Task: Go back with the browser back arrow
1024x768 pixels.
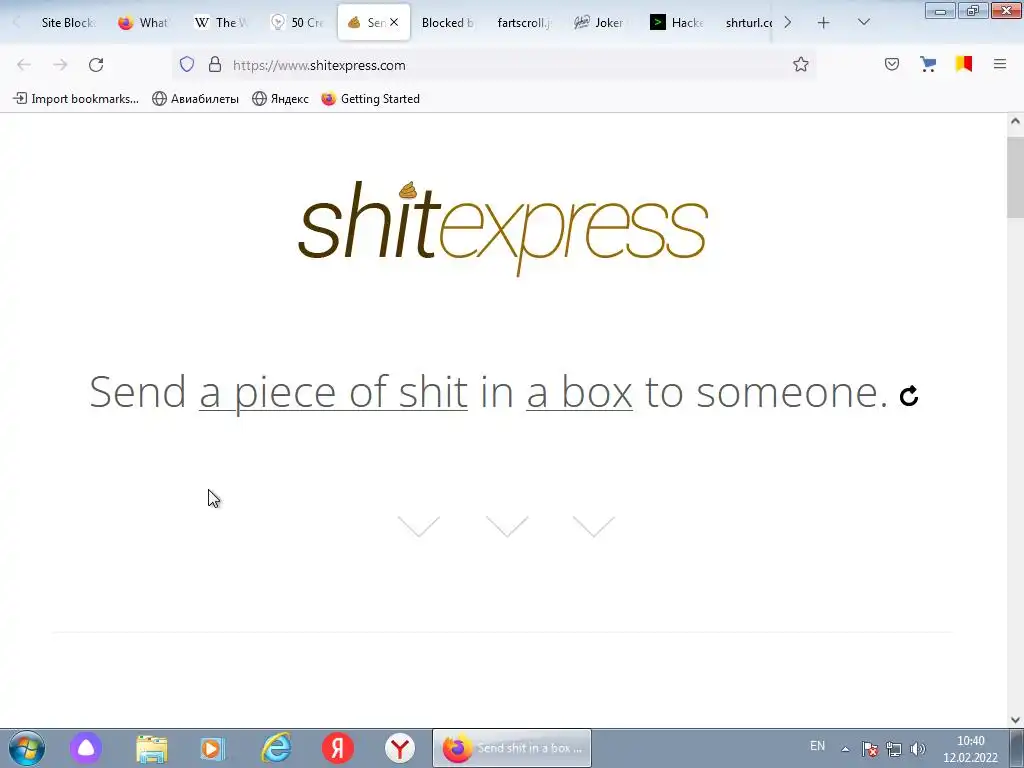Action: (x=24, y=65)
